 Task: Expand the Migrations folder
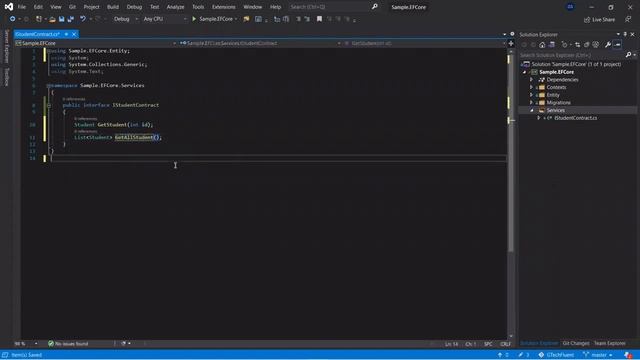pyautogui.click(x=531, y=102)
